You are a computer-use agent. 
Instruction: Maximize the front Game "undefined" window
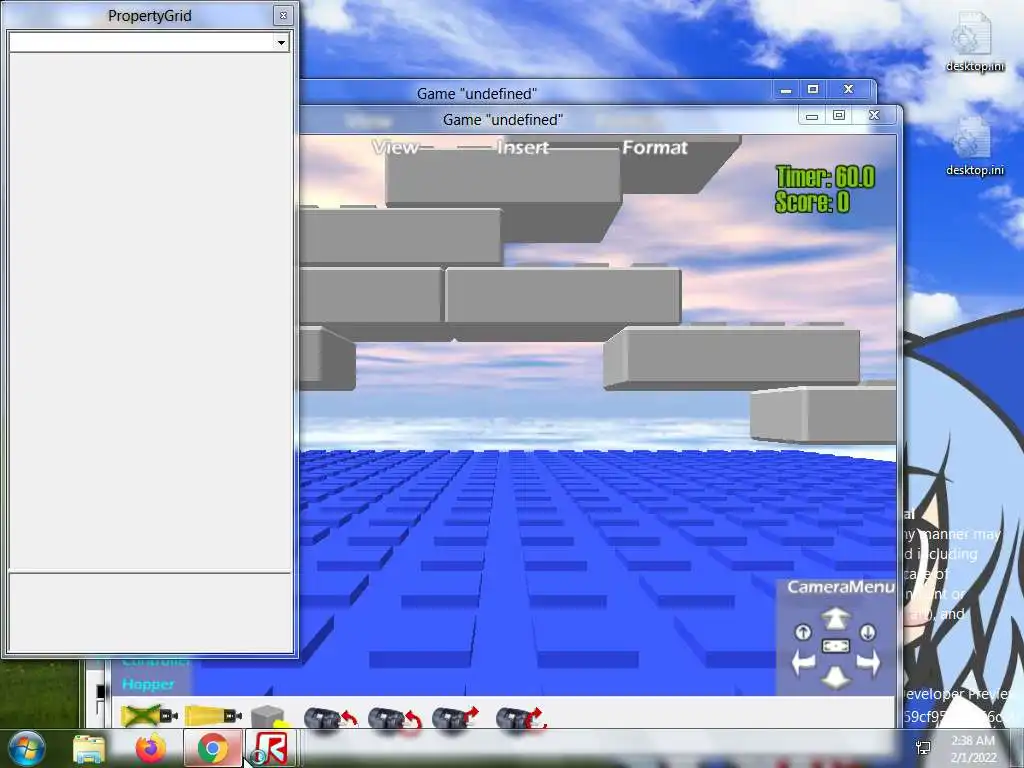[839, 116]
